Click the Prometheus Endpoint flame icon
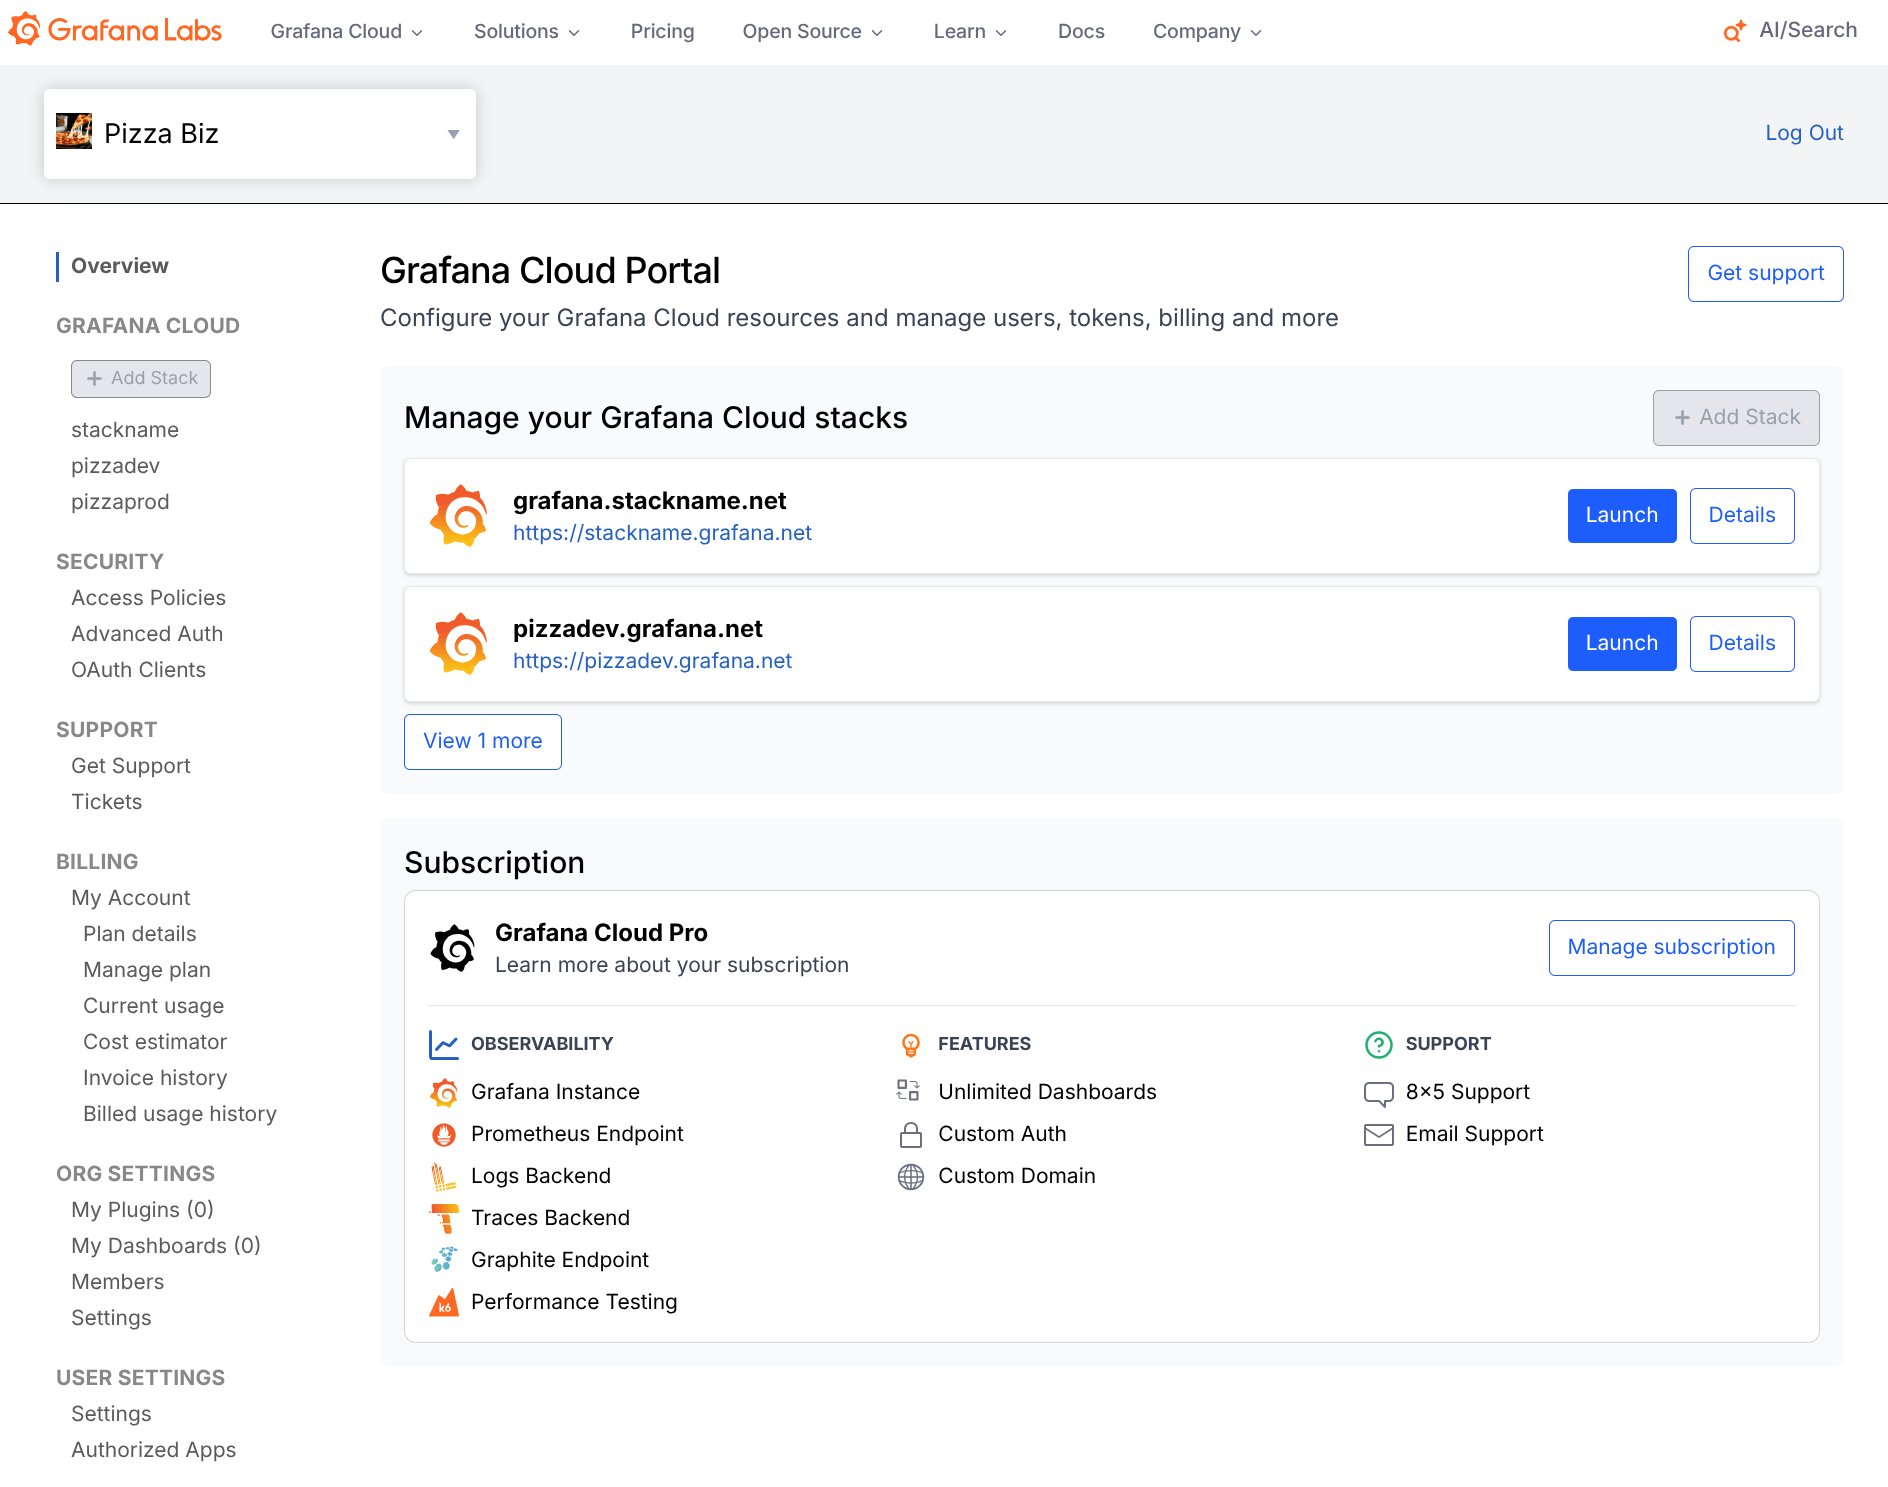Viewport: 1888px width, 1487px height. click(444, 1134)
